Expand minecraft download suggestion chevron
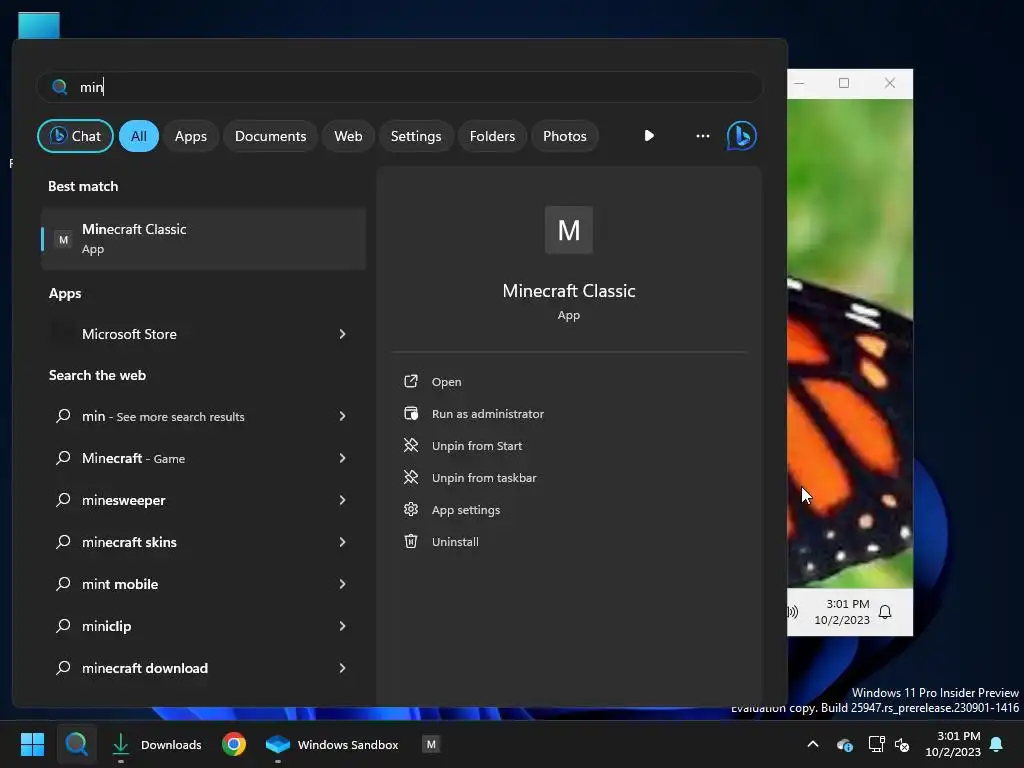 (342, 667)
